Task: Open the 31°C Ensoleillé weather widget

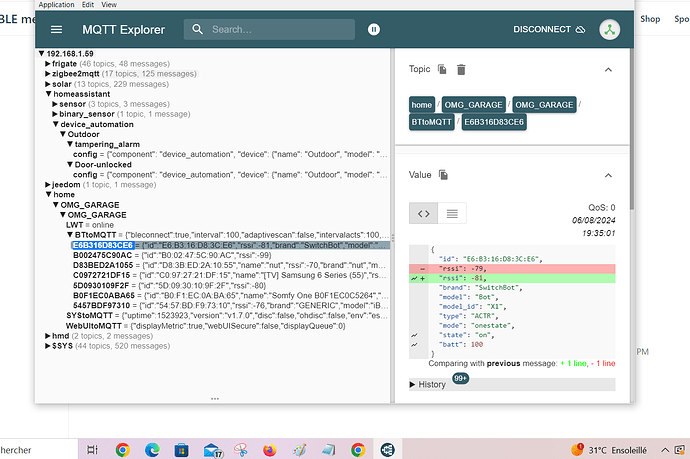Action: tap(609, 450)
